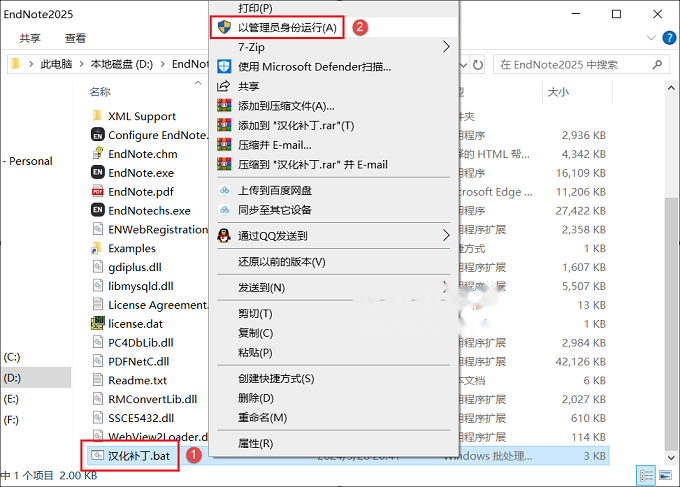
Task: Click the admin shield icon beside 以管理员身份运行(A)
Action: (x=224, y=27)
